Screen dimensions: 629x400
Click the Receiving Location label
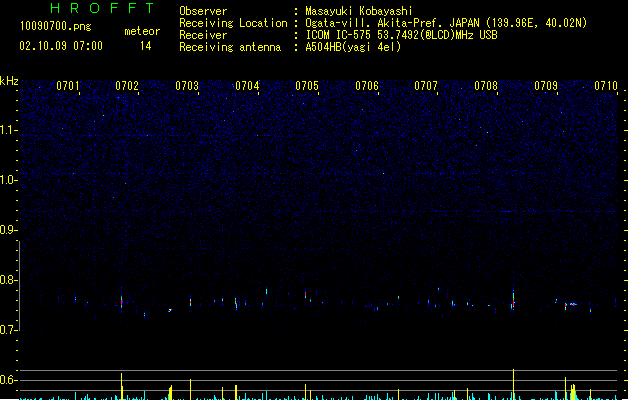coord(233,23)
